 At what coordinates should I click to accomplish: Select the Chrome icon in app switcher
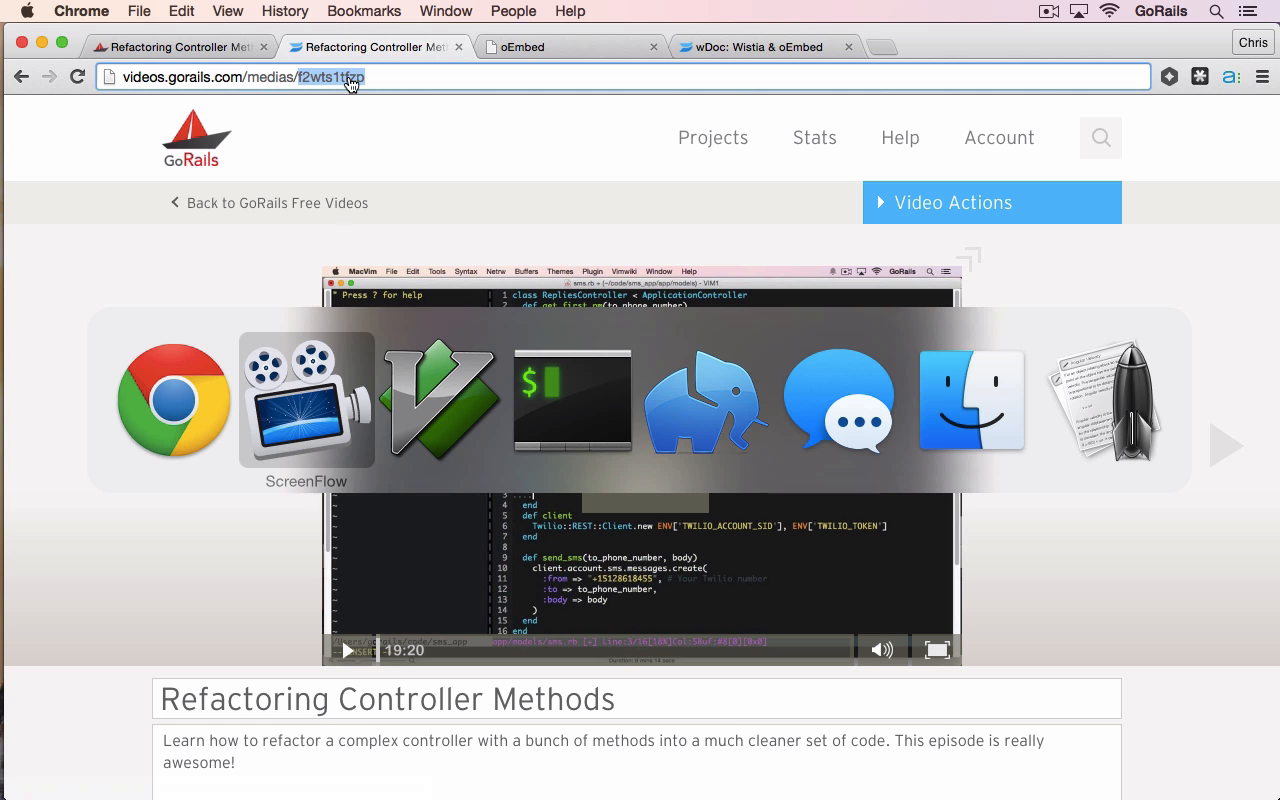click(173, 400)
